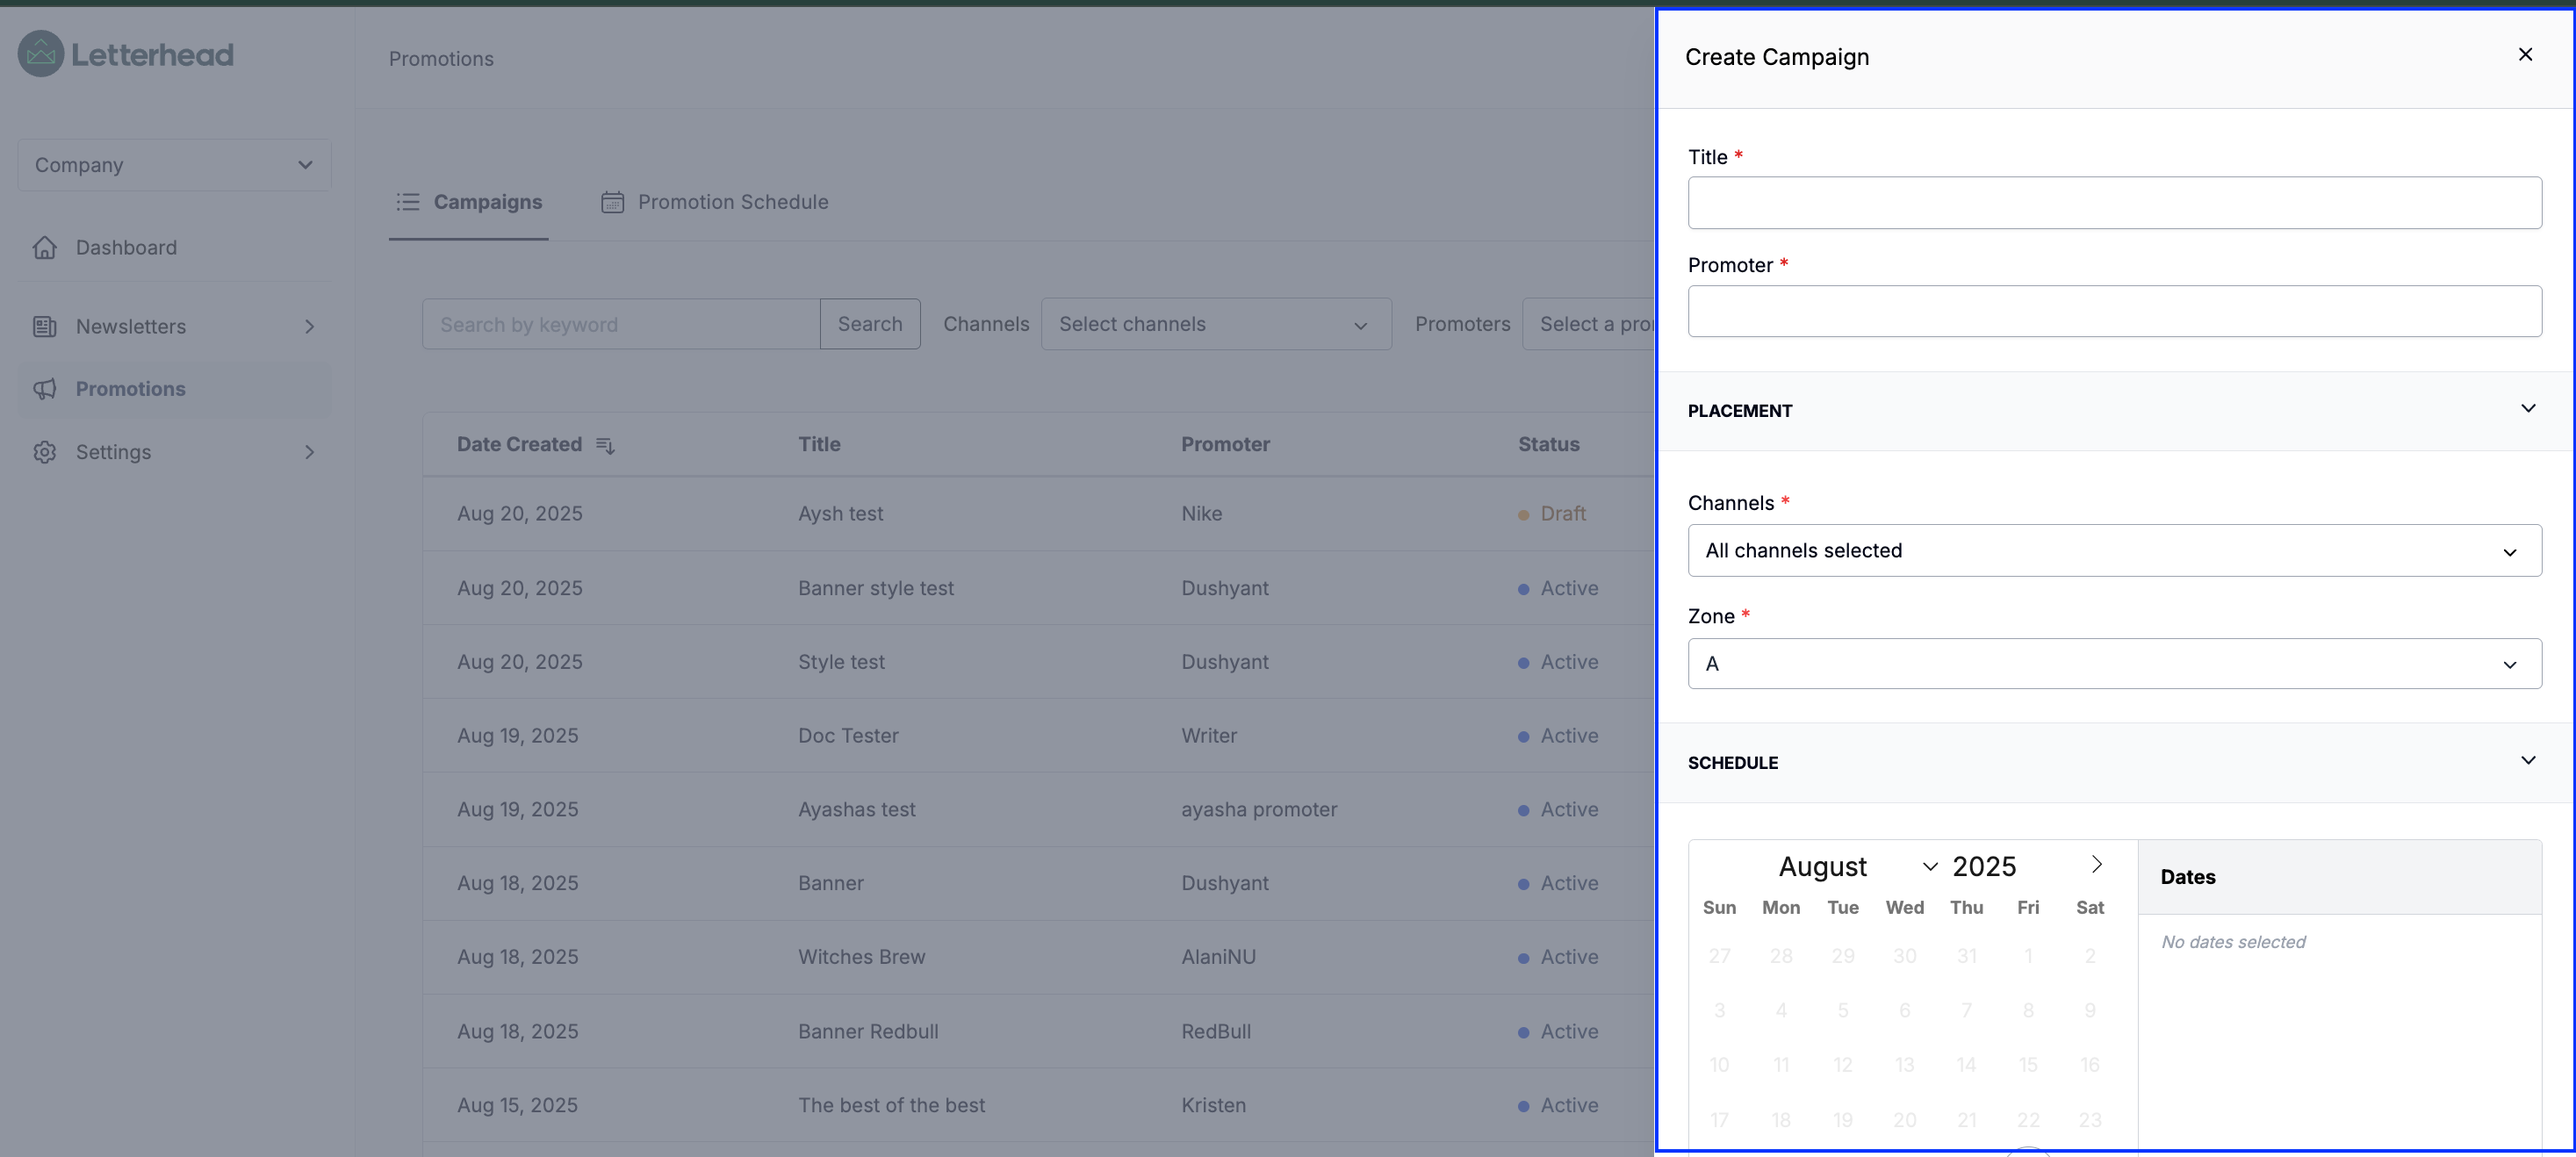Open the Dashboard home icon
The image size is (2576, 1157).
[x=45, y=247]
